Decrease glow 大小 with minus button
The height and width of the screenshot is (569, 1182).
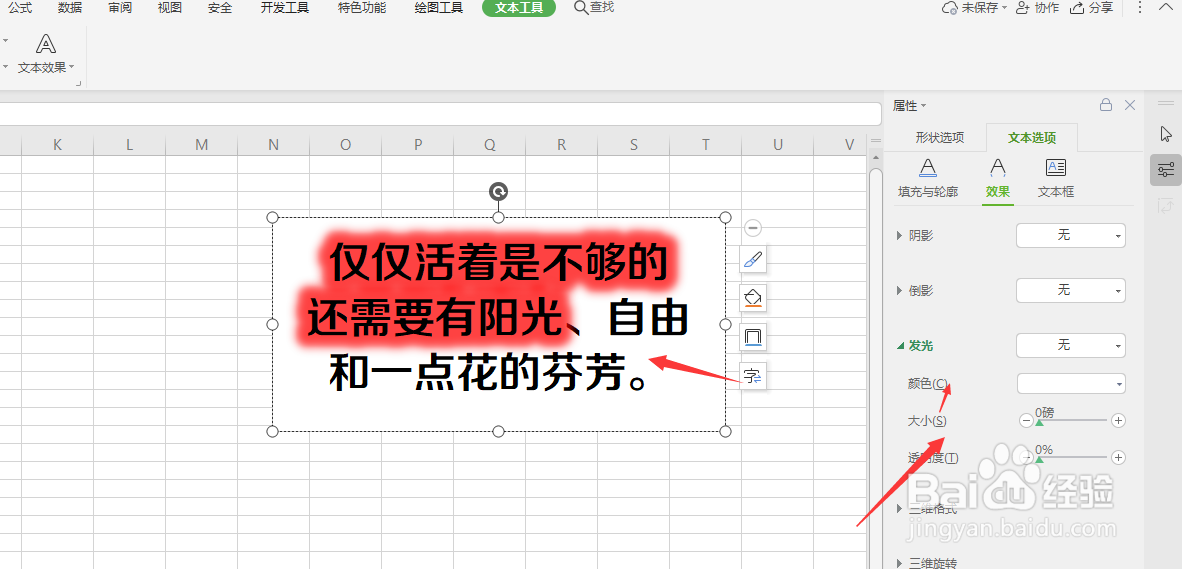pos(1027,421)
